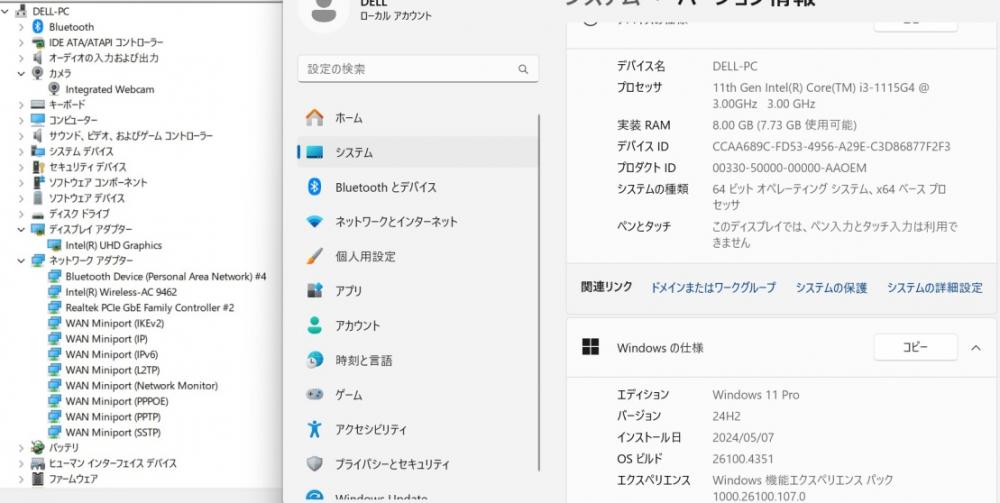Click the システム monitor icon in Settings sidebar
Image resolution: width=1000 pixels, height=503 pixels.
[314, 152]
